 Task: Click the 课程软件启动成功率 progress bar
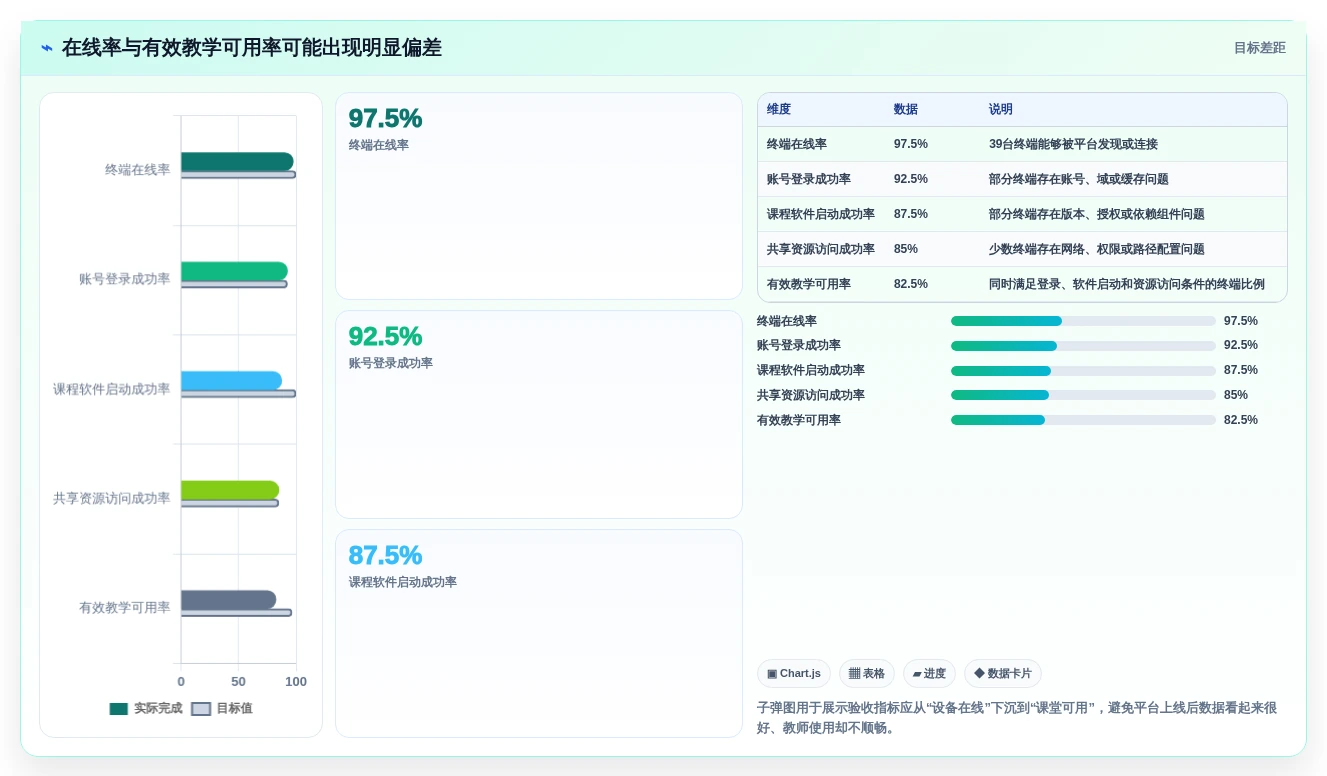[1083, 371]
